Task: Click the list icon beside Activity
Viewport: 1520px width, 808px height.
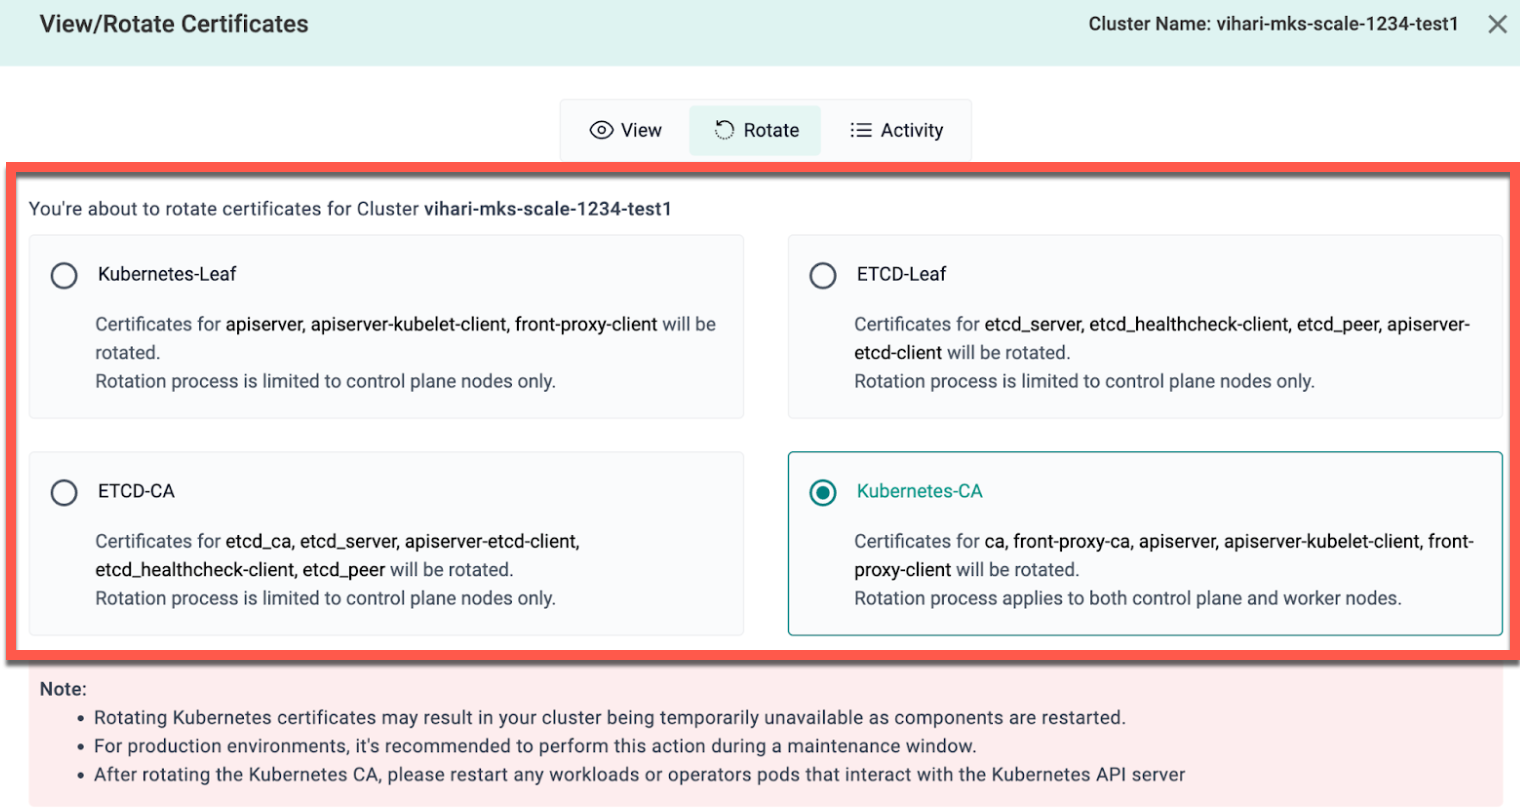Action: click(861, 130)
